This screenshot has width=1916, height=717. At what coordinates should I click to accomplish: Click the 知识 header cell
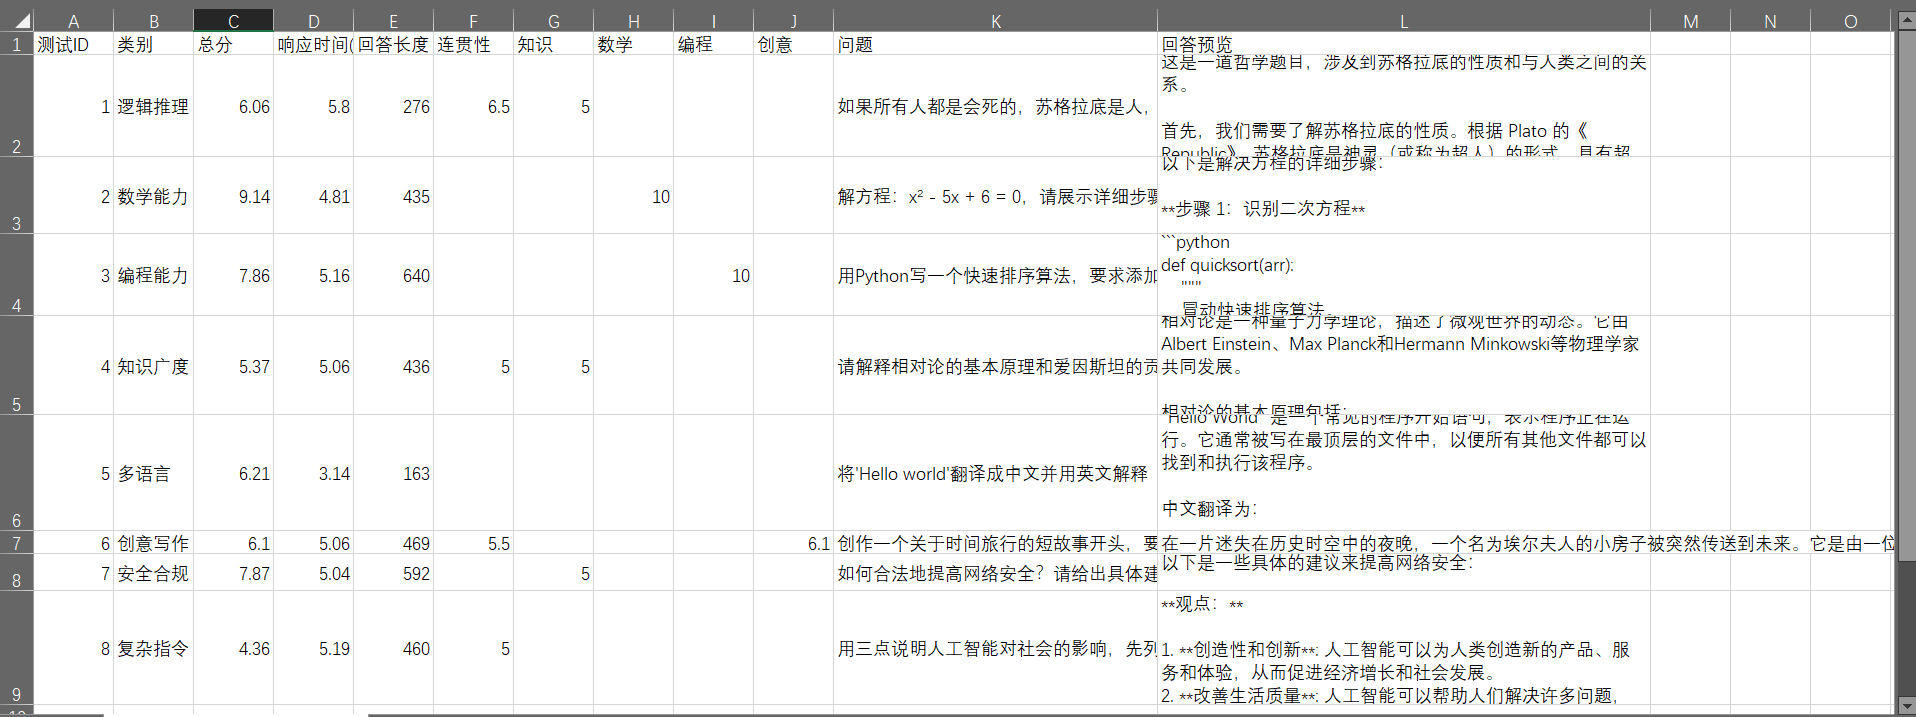553,44
